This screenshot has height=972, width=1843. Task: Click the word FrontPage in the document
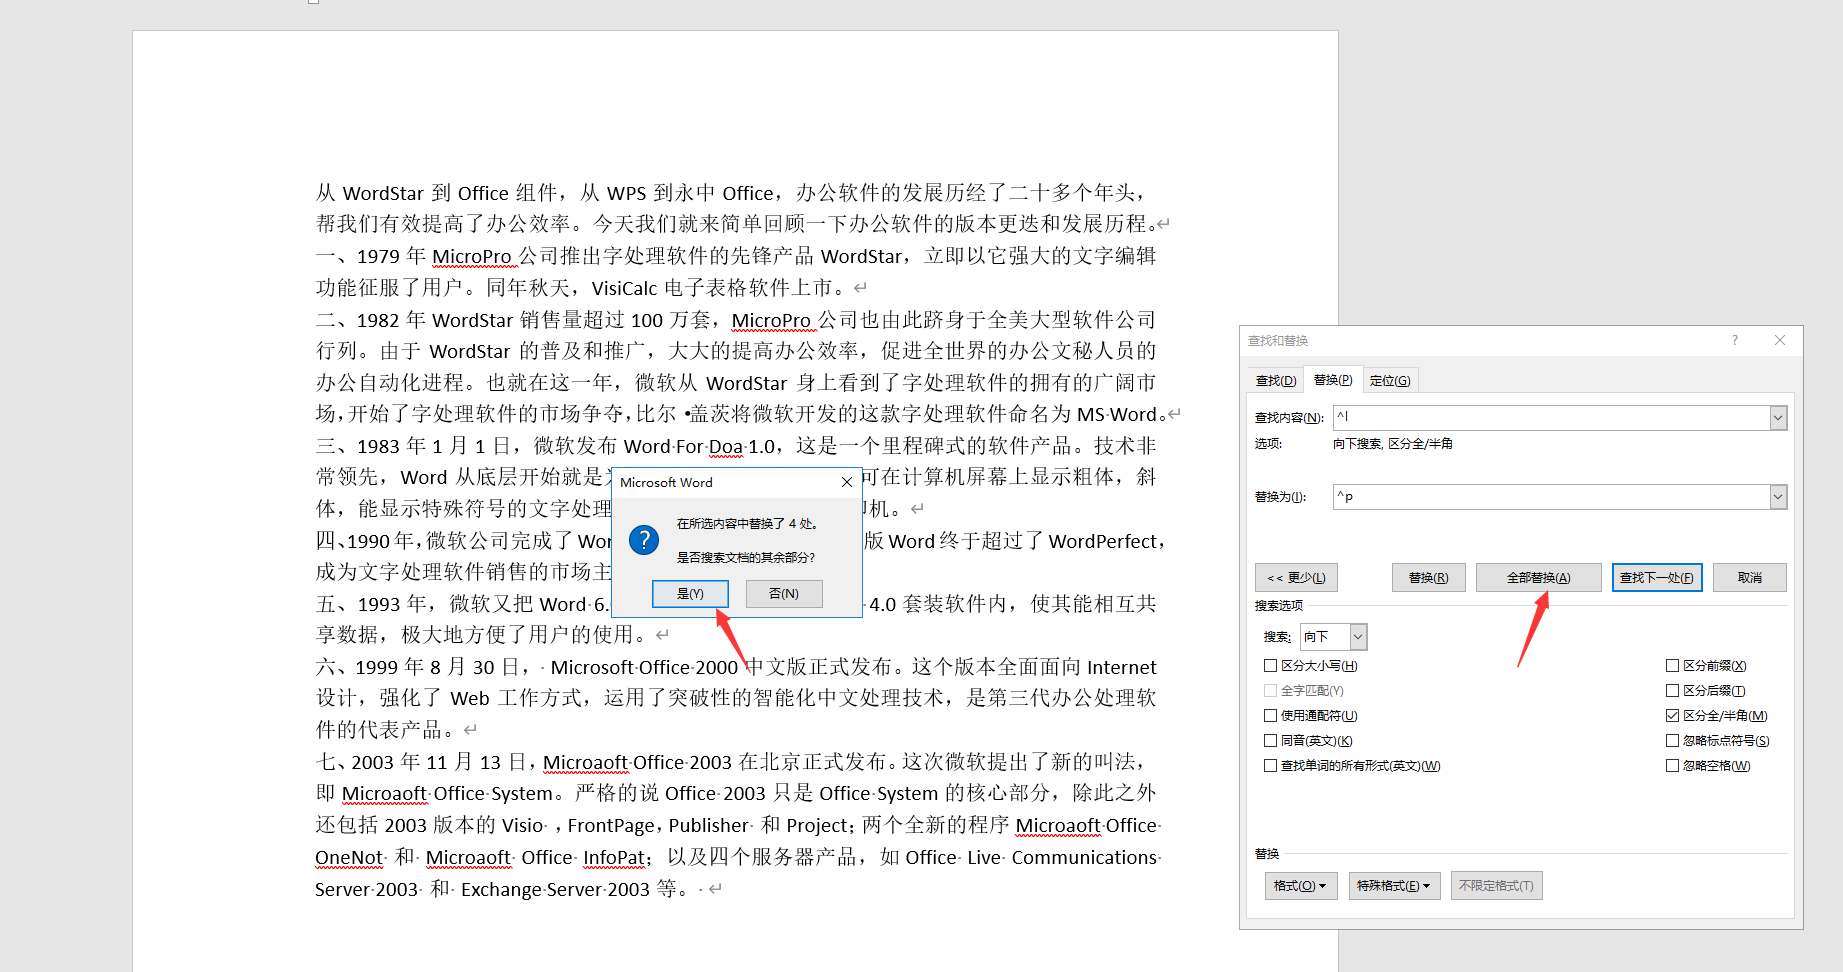click(611, 826)
